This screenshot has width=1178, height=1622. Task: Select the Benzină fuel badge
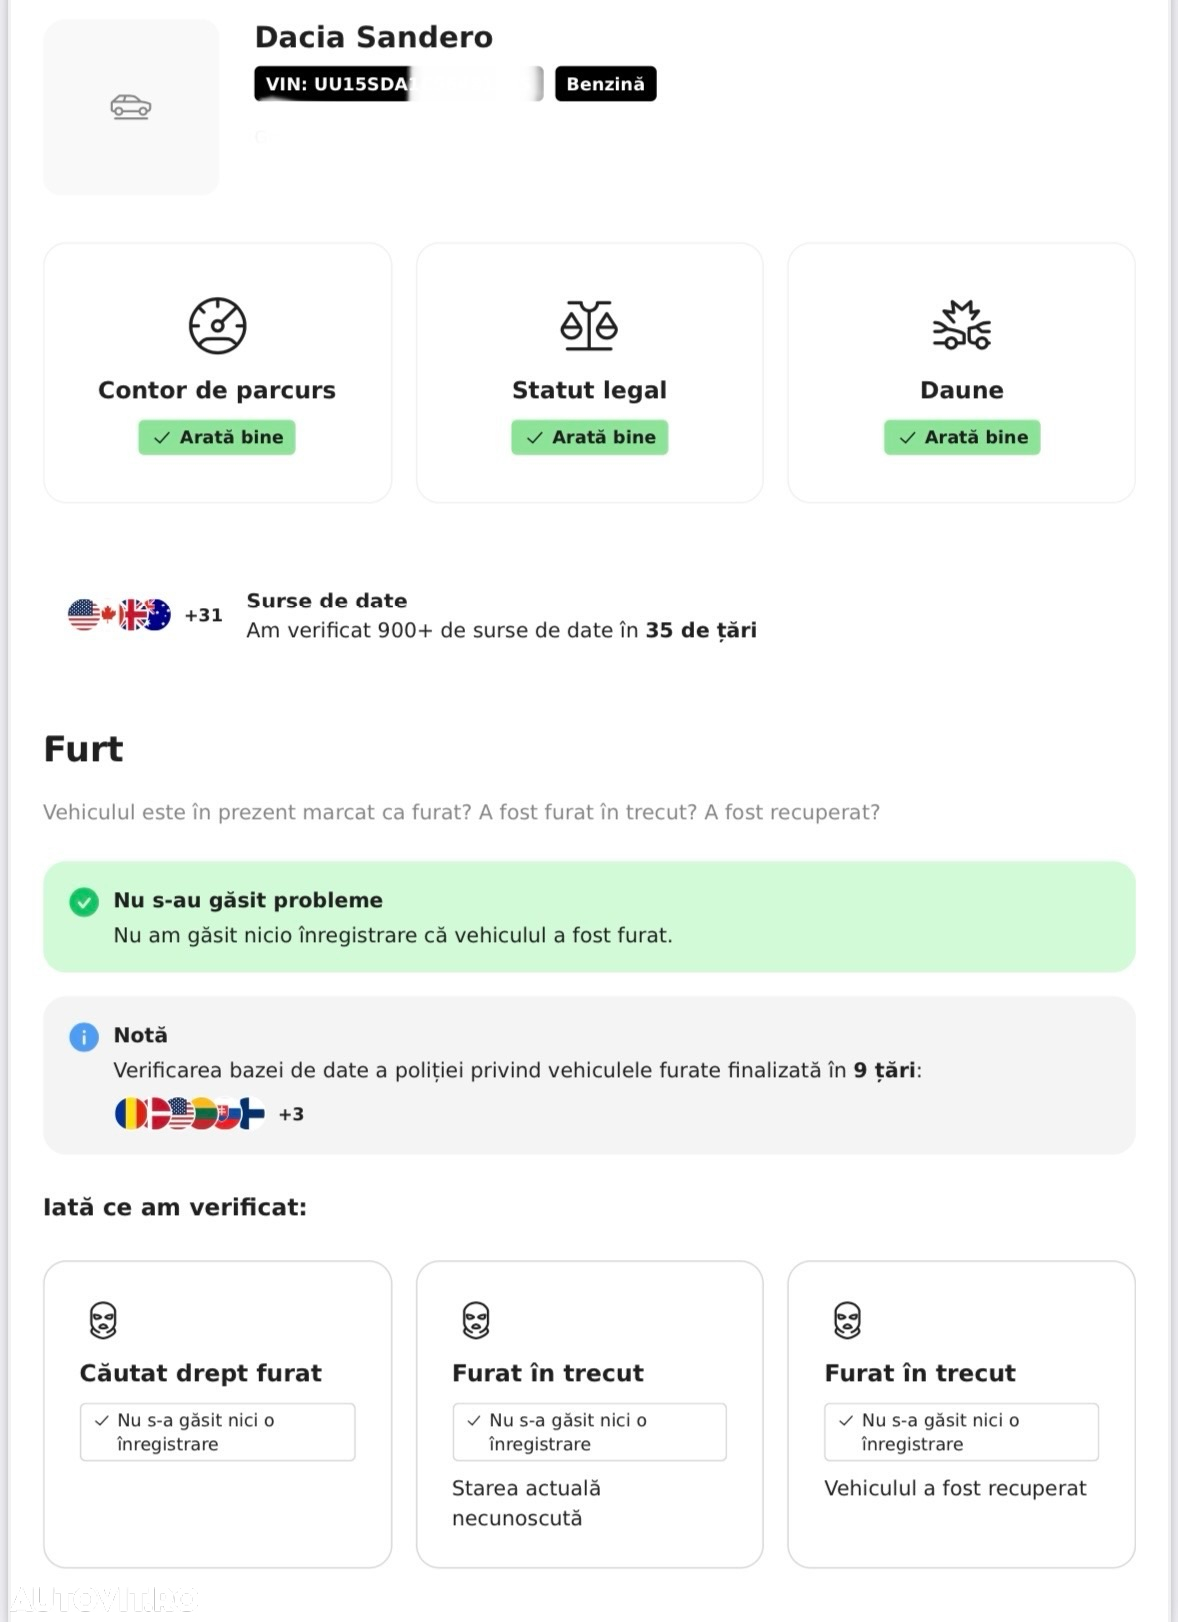pyautogui.click(x=606, y=84)
